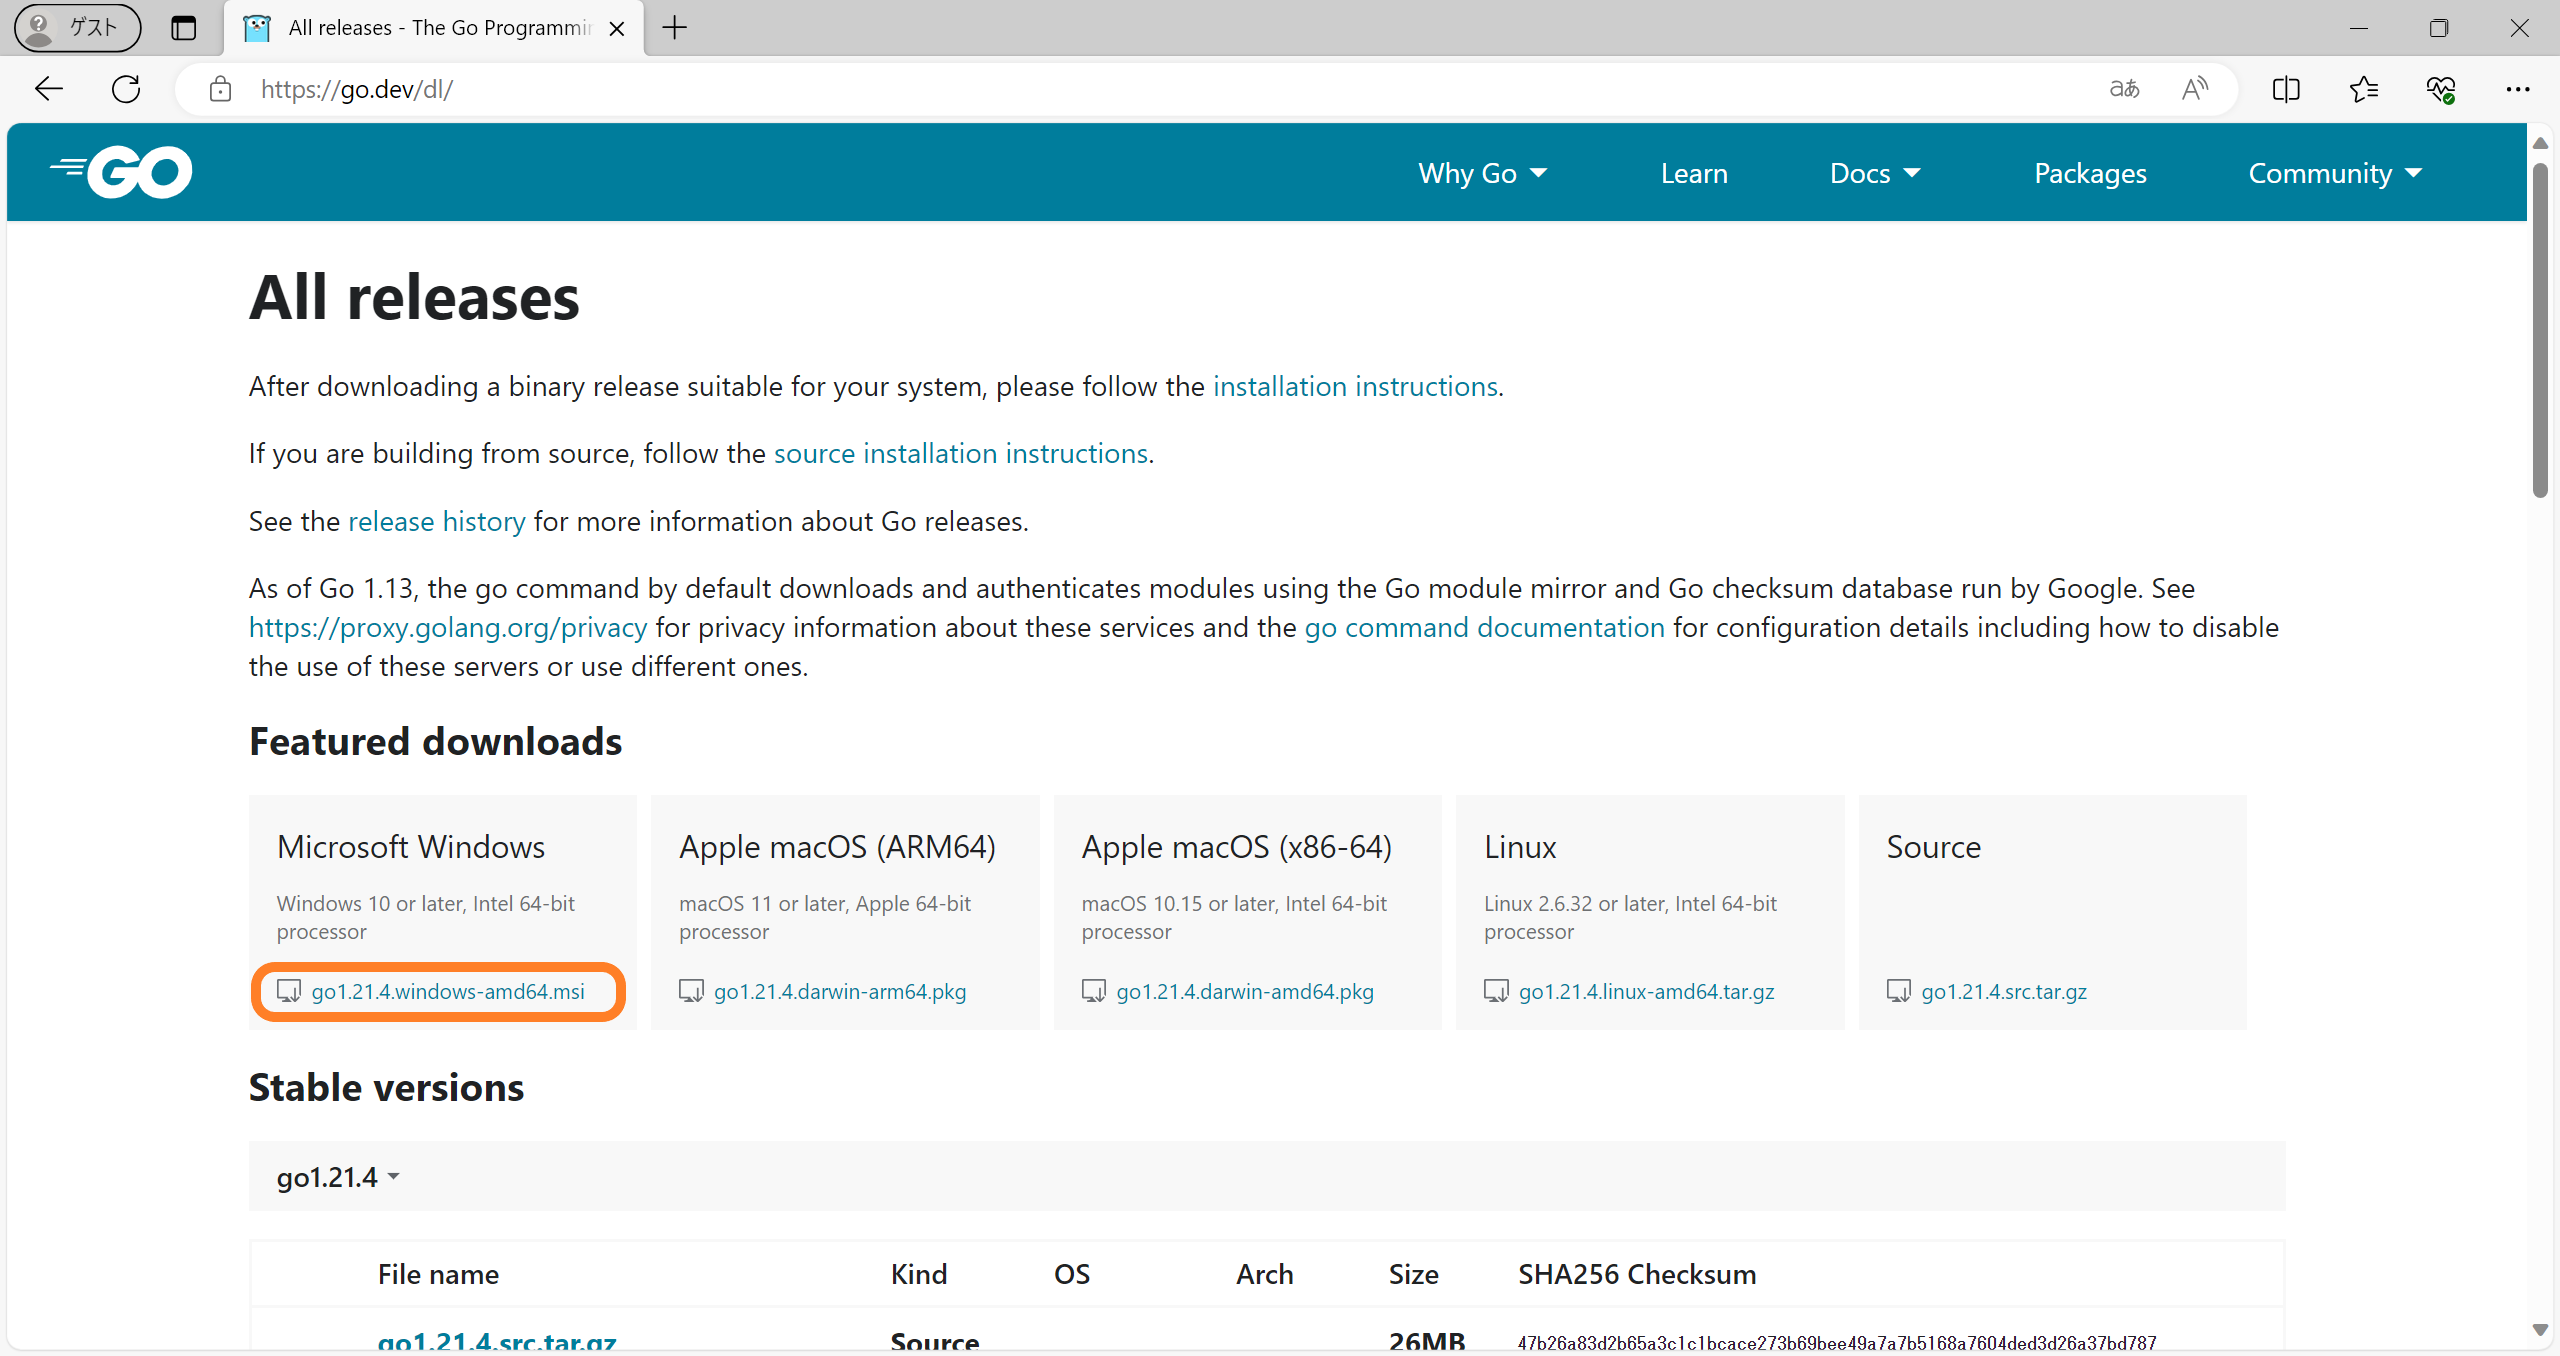This screenshot has width=2560, height=1356.
Task: Click the Apple macOS (x86-64) card heading
Action: [1237, 847]
